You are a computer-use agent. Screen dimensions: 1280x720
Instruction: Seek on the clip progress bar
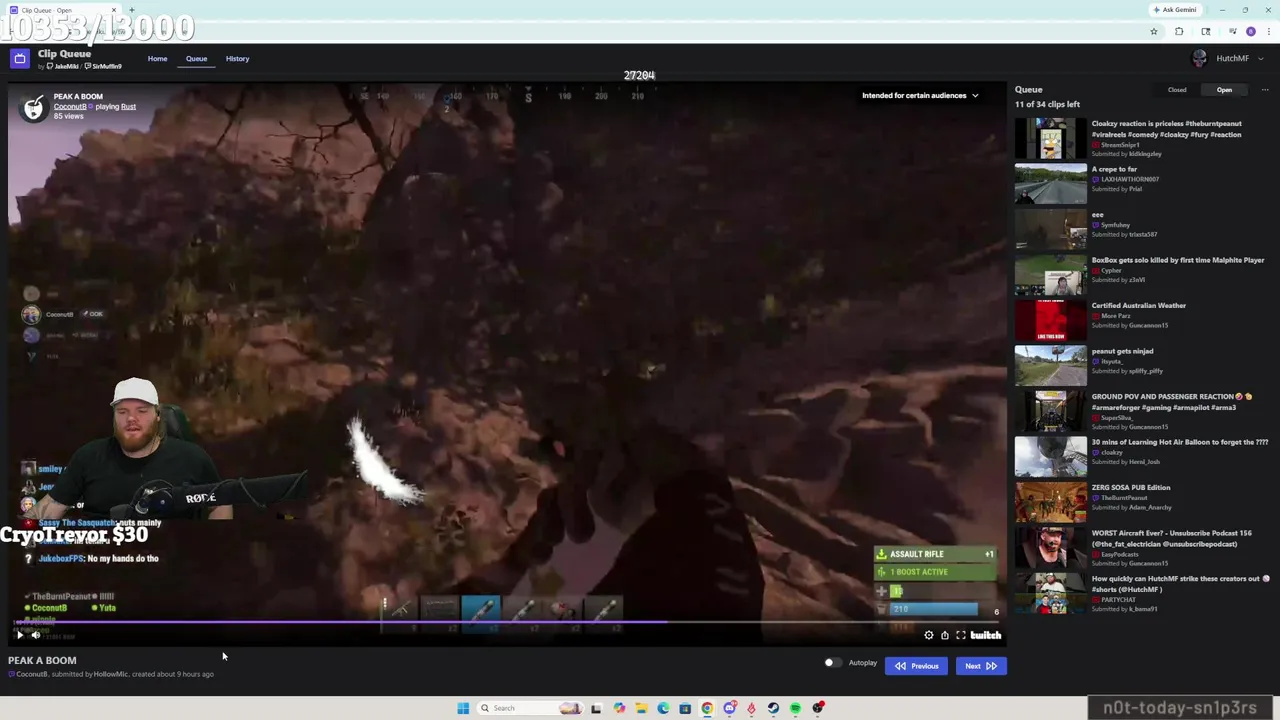click(x=507, y=623)
